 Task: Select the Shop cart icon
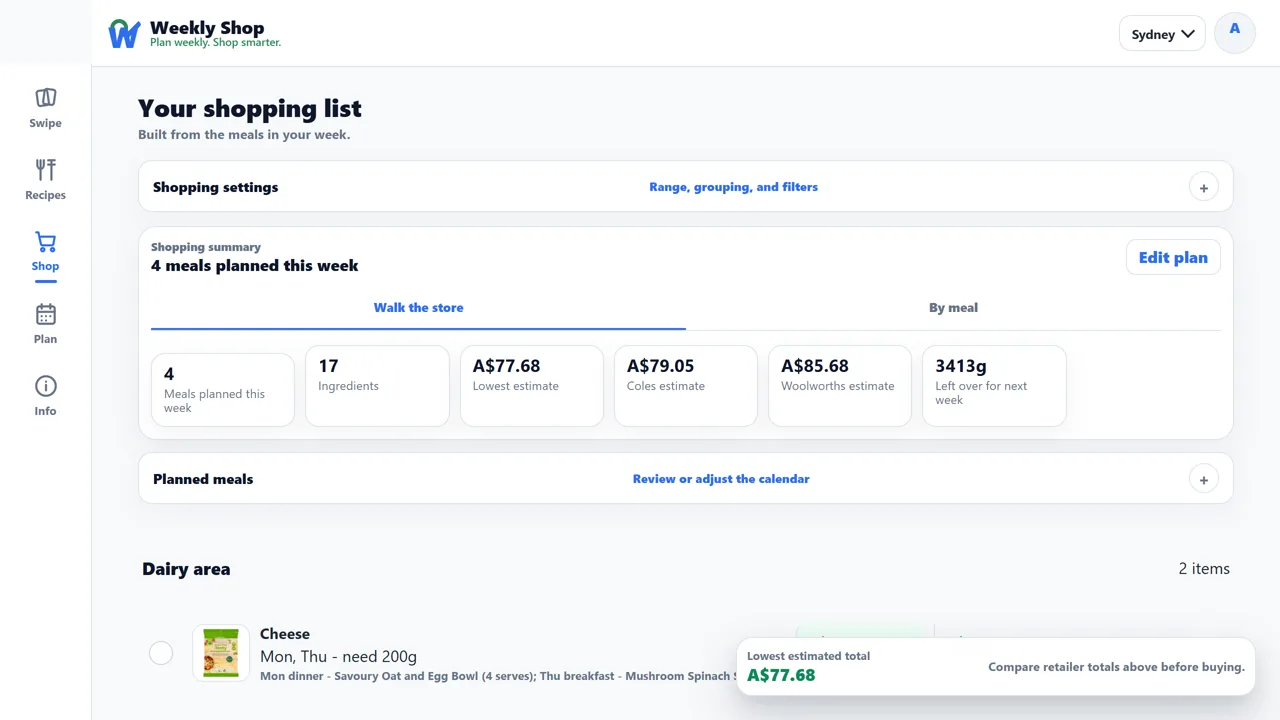45,242
